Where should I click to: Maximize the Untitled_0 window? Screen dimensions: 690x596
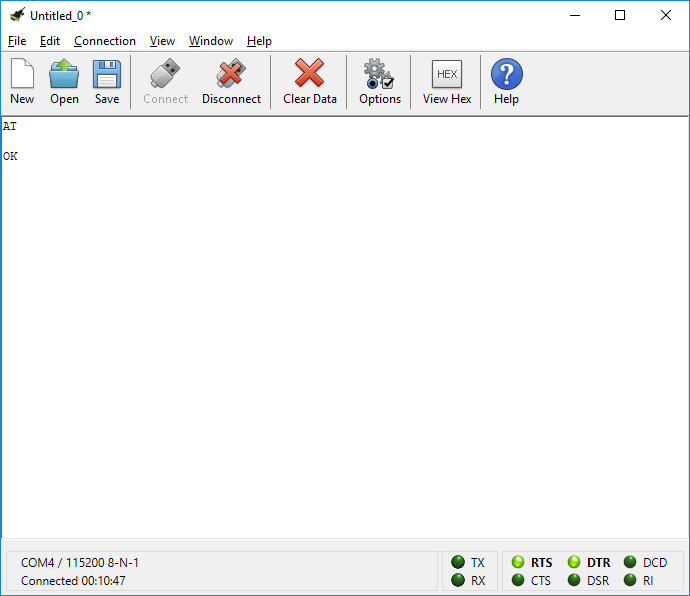pyautogui.click(x=620, y=15)
